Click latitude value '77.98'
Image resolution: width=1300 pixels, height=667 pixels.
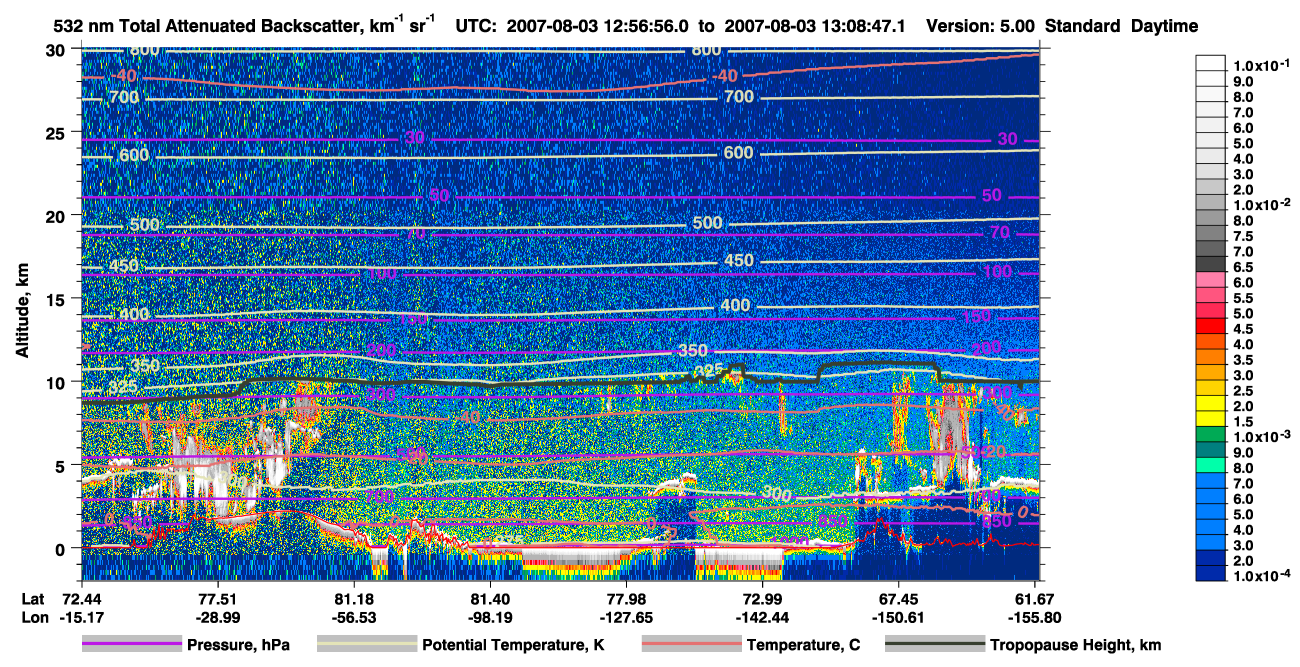625,599
